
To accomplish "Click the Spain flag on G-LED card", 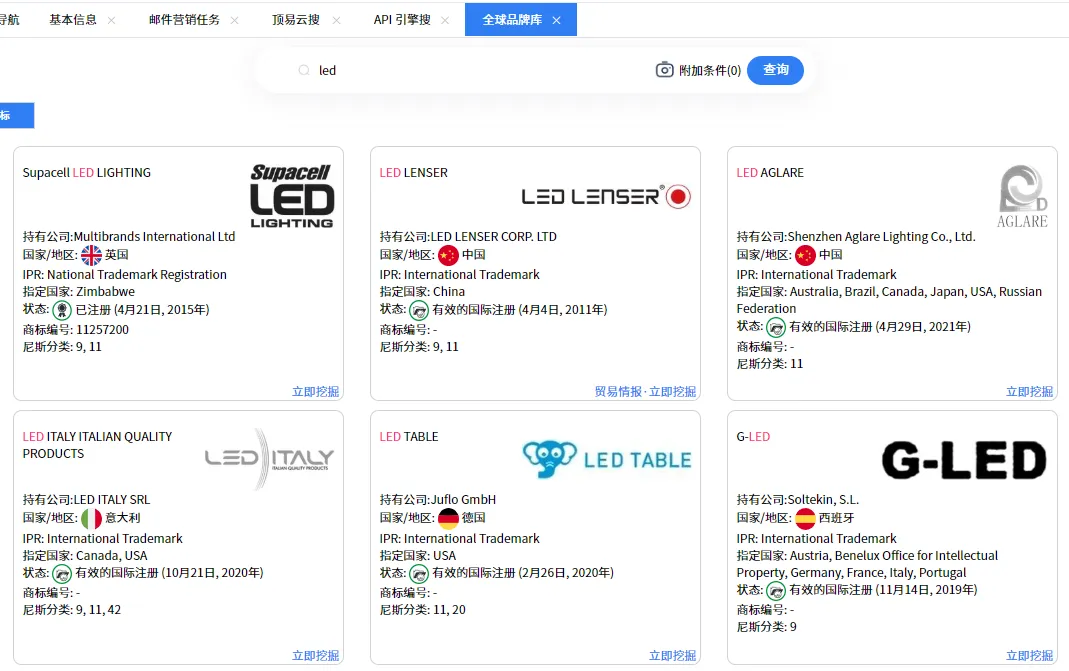I will tap(805, 518).
